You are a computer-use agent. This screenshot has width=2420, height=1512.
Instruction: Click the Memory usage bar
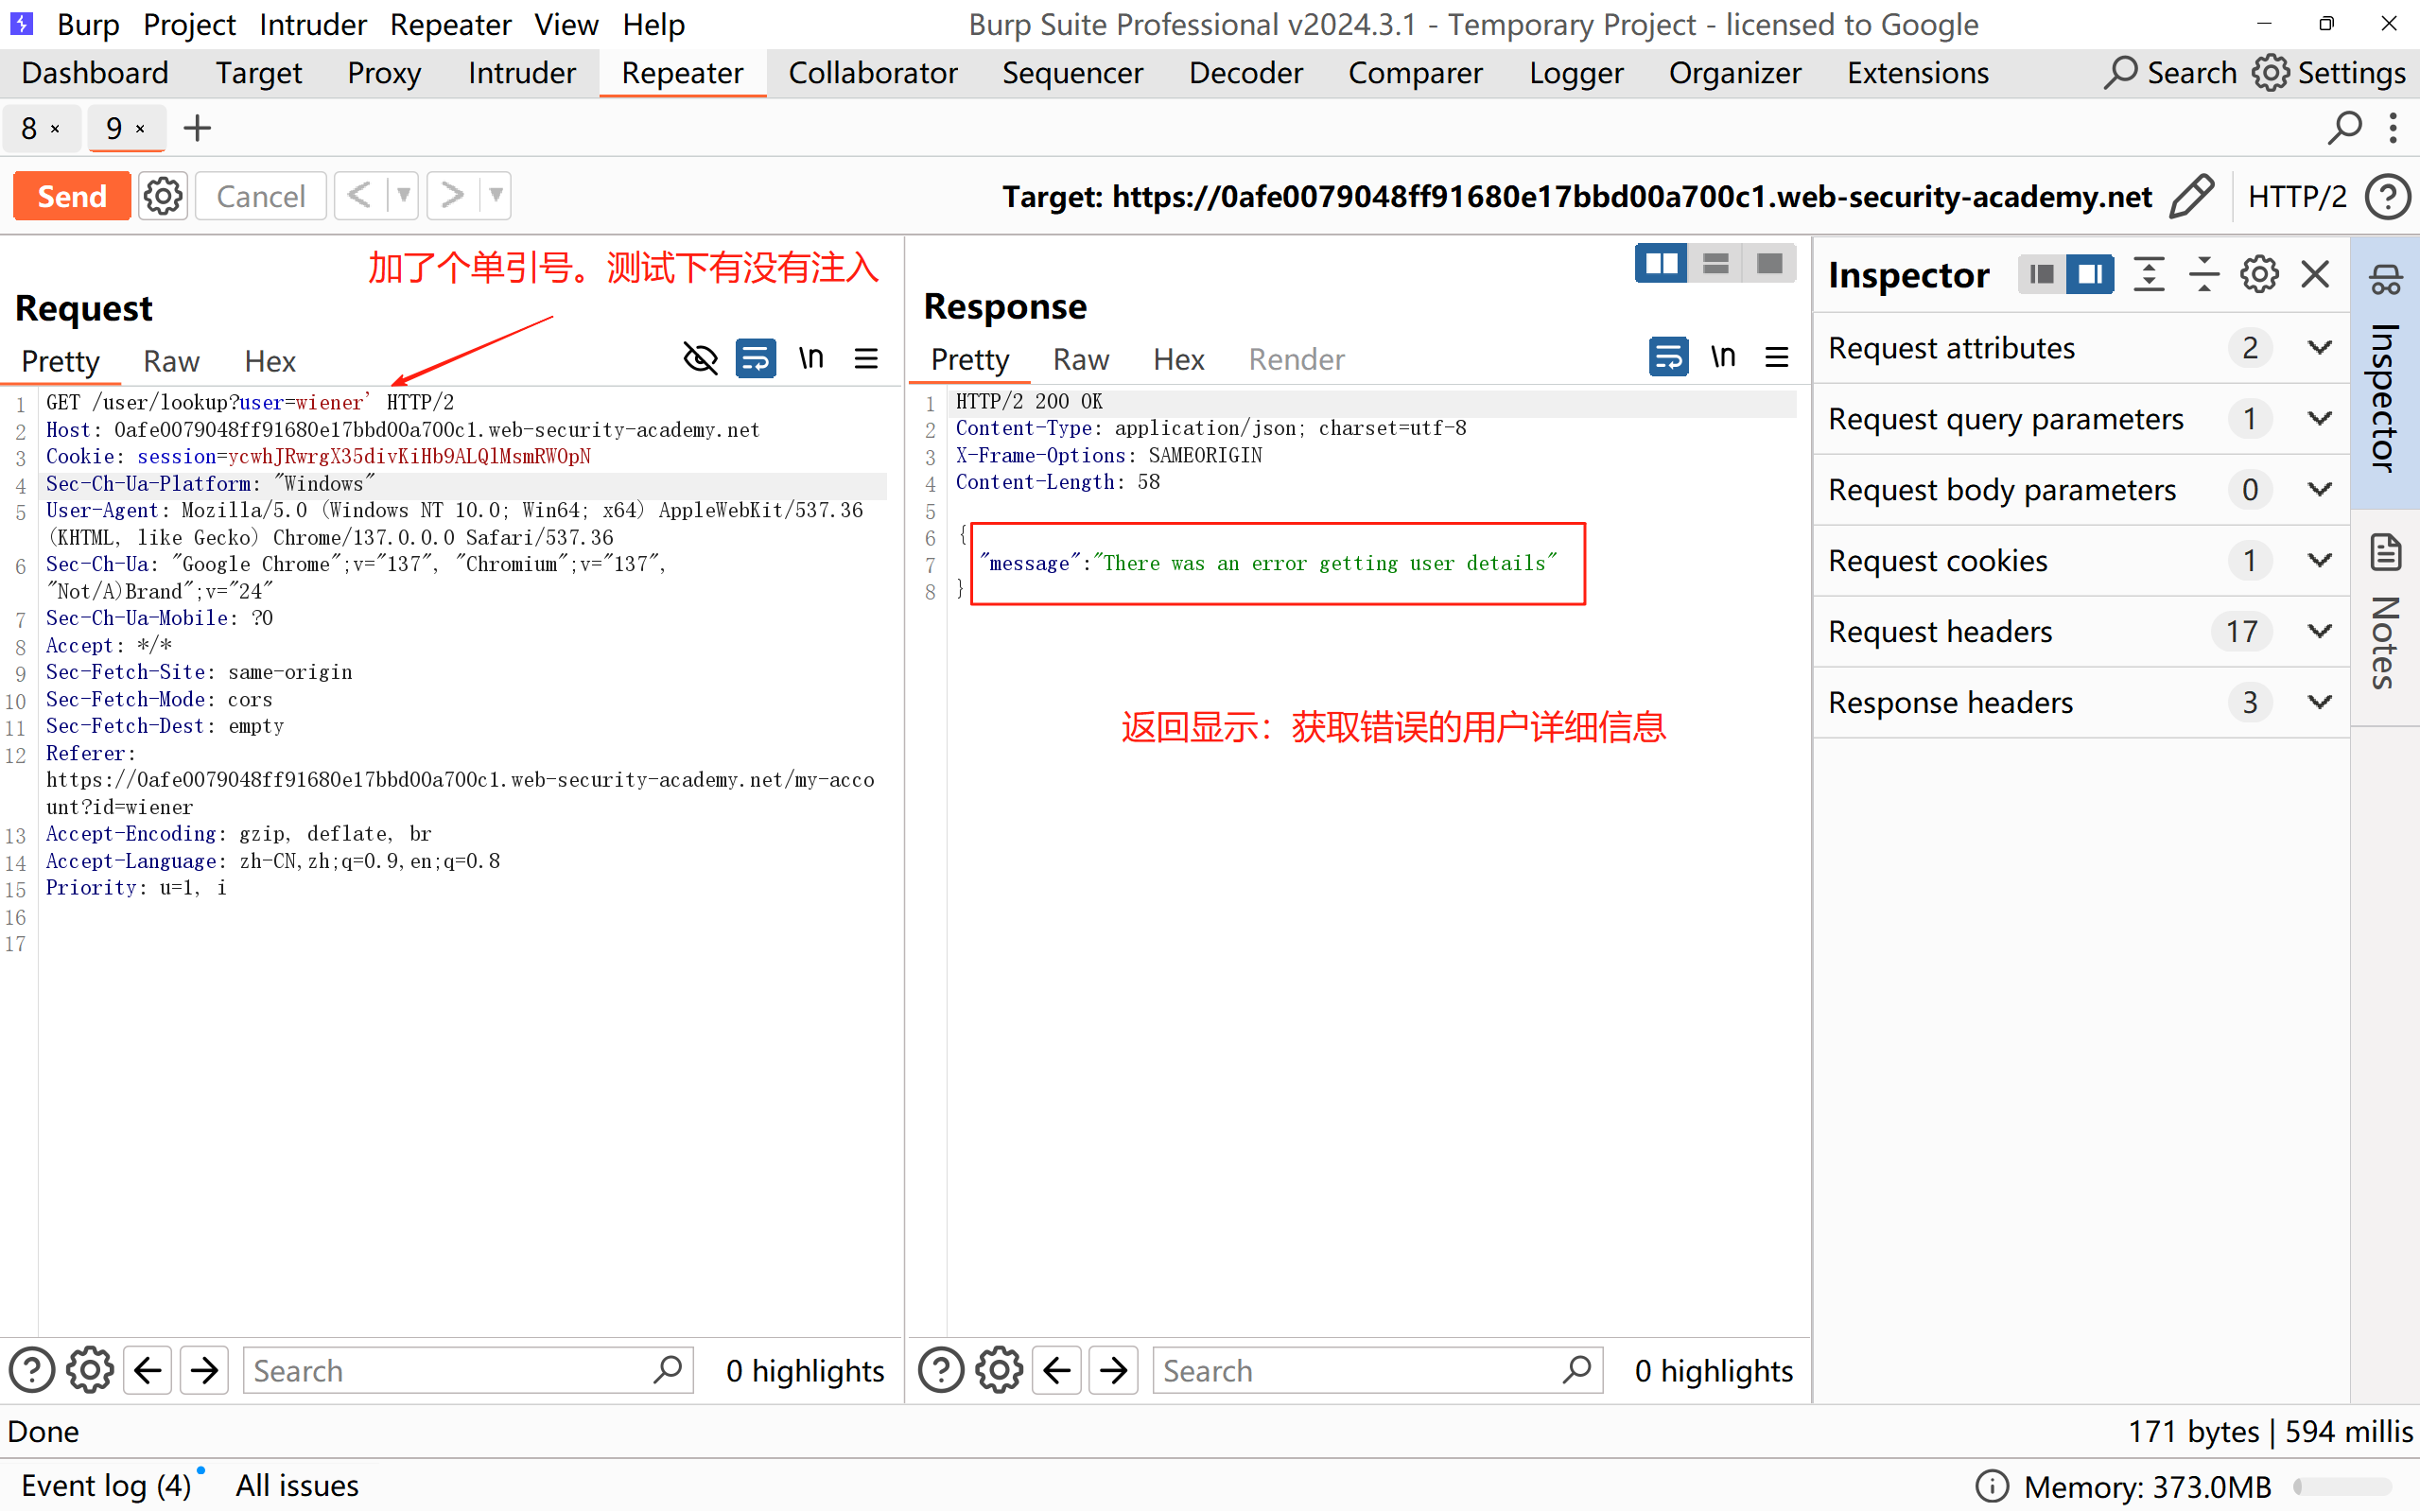coord(2342,1486)
